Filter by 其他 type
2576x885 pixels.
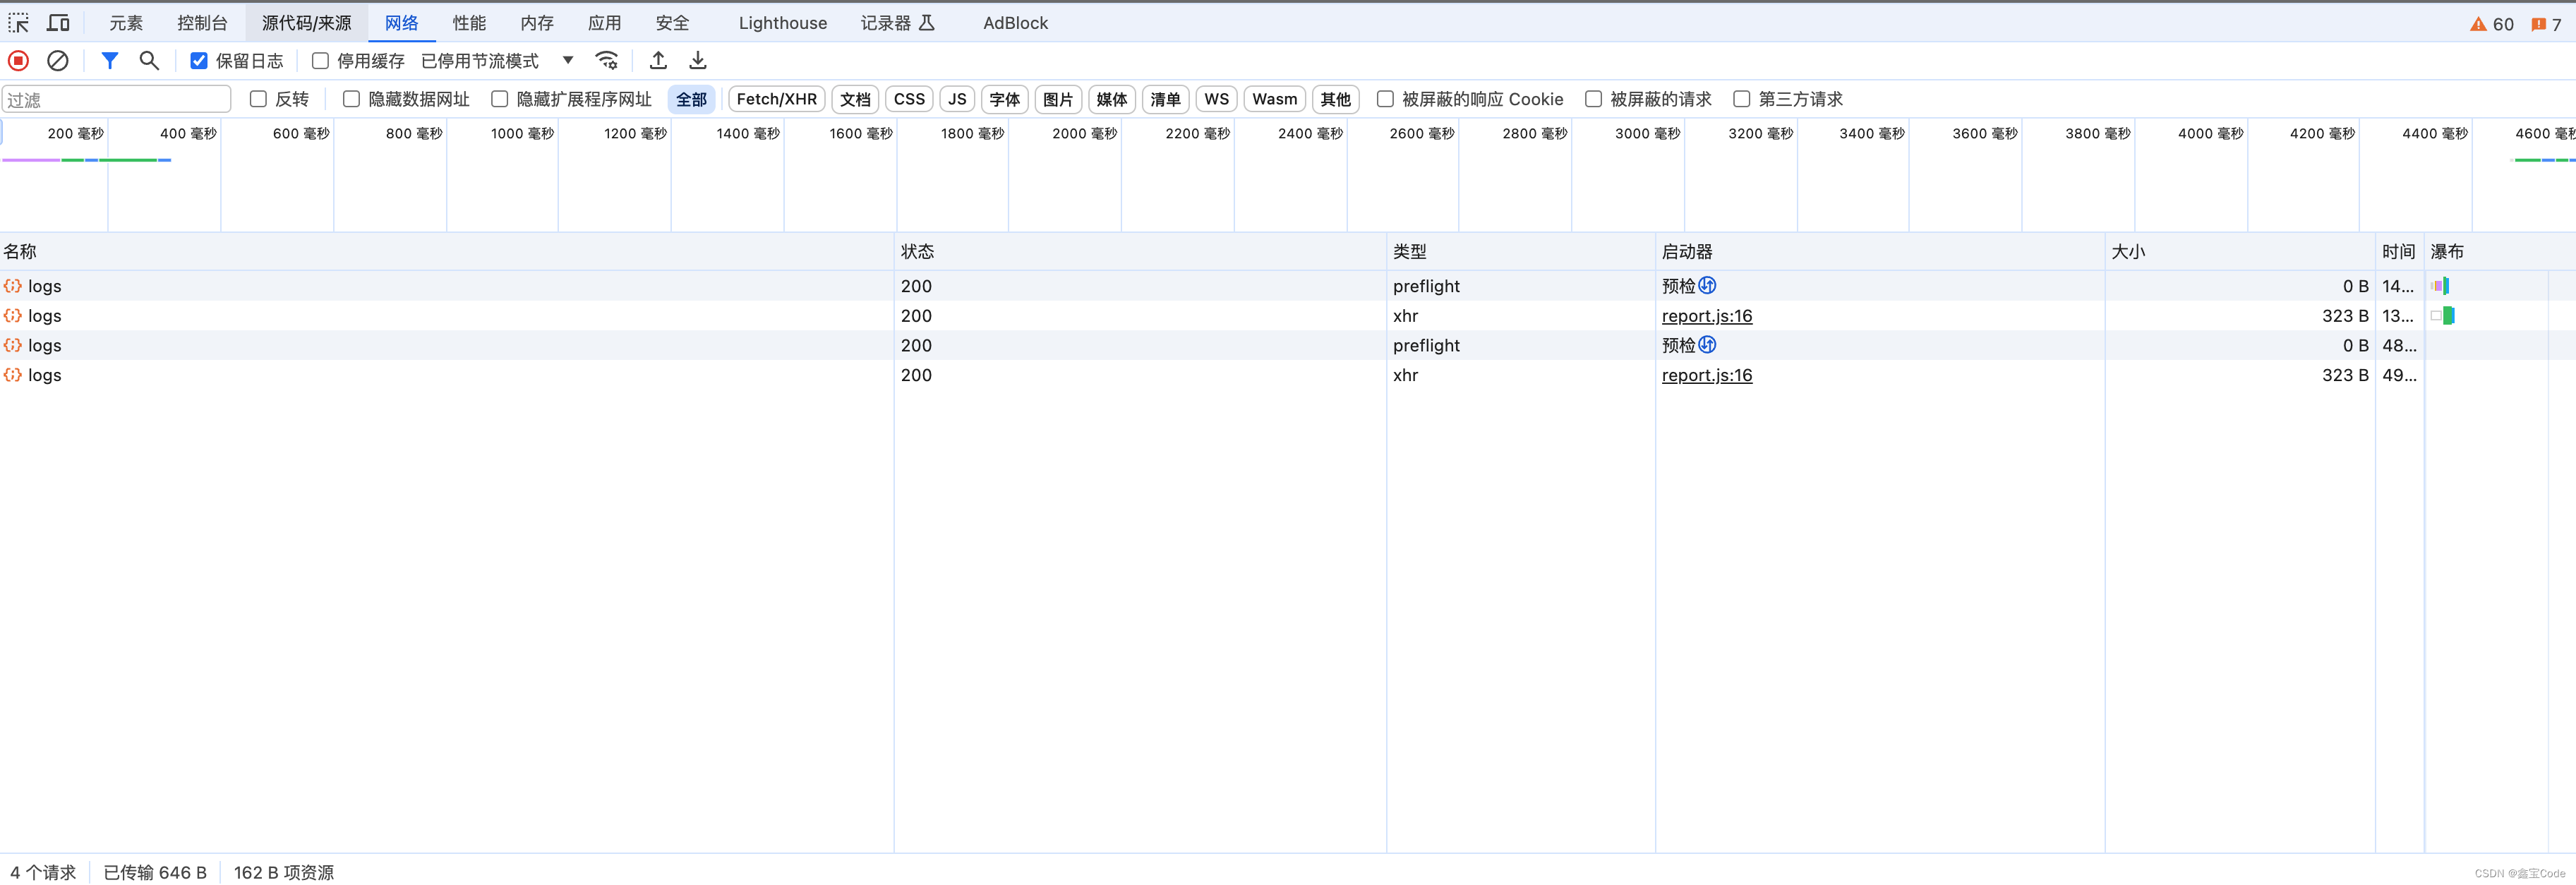click(x=1335, y=99)
